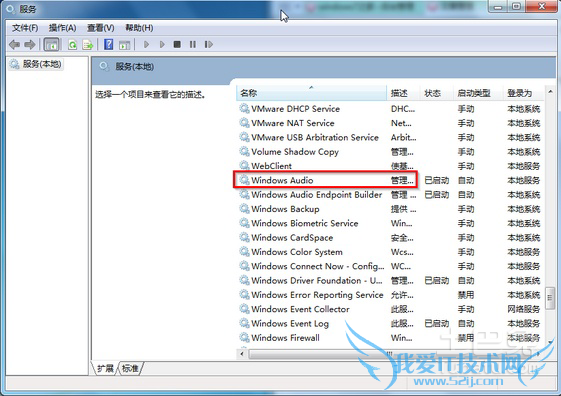Click the Export List toolbar icon
The image size is (561, 396).
tap(88, 45)
